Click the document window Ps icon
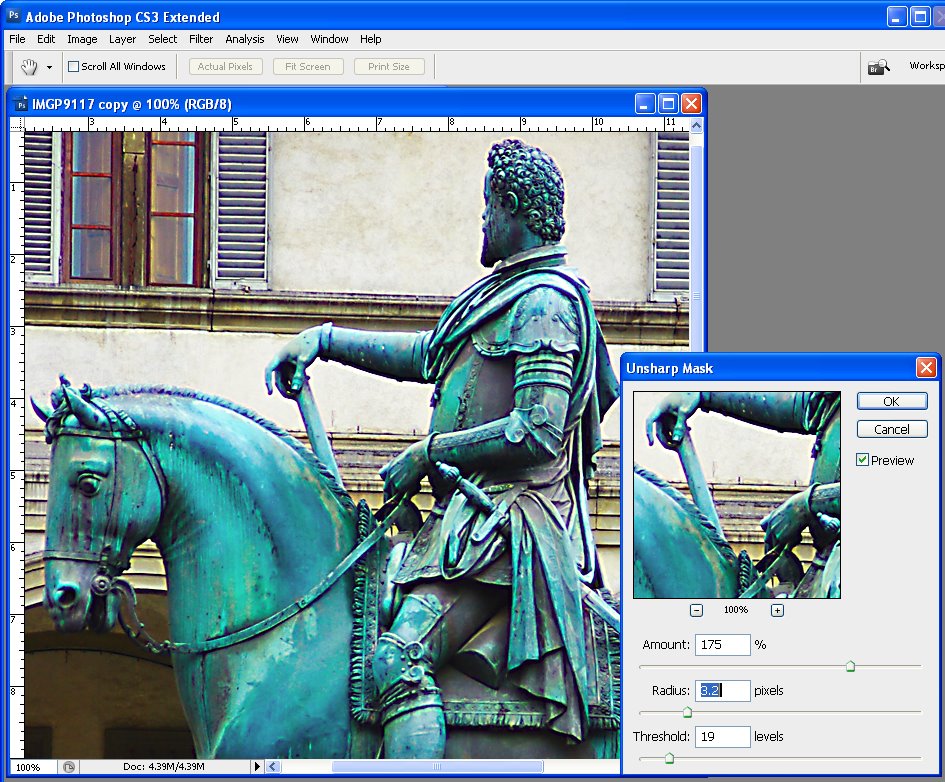This screenshot has width=945, height=782. click(21, 104)
